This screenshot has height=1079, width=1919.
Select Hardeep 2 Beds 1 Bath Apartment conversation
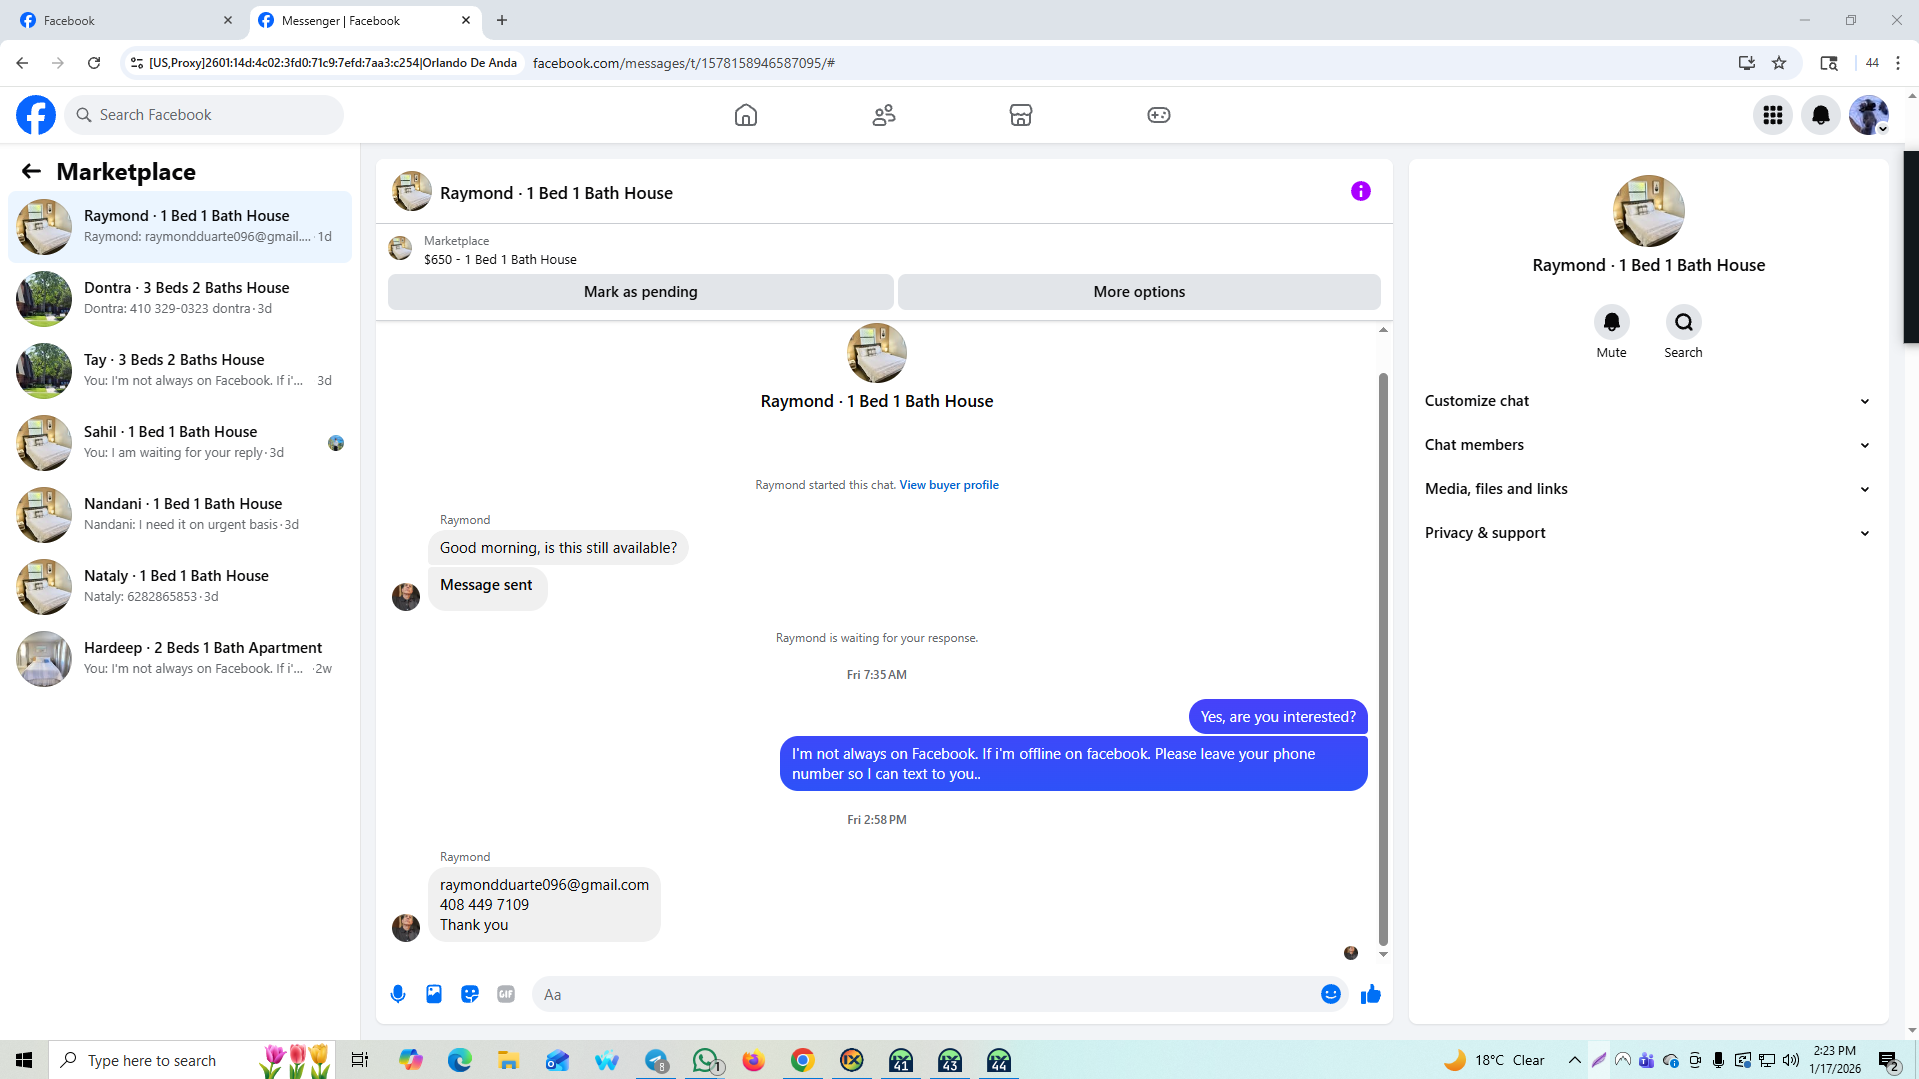click(180, 659)
